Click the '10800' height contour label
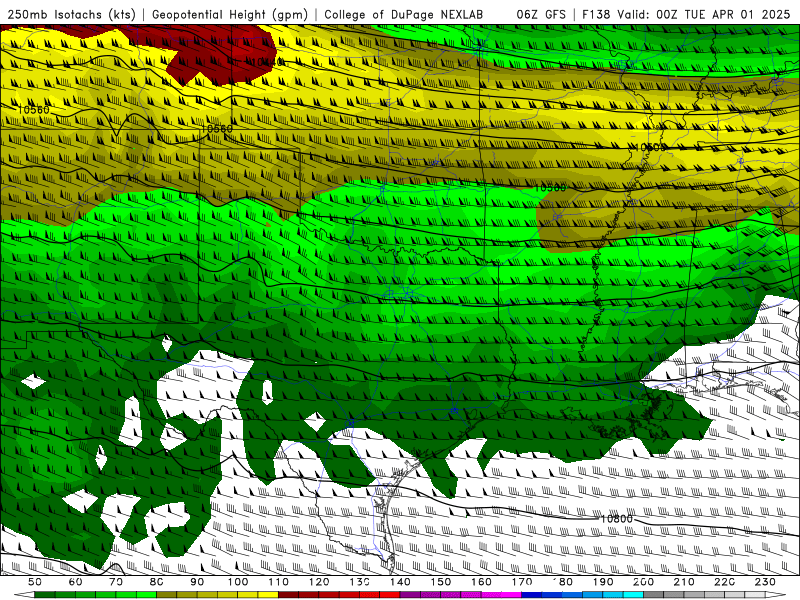The width and height of the screenshot is (800, 600). 616,518
